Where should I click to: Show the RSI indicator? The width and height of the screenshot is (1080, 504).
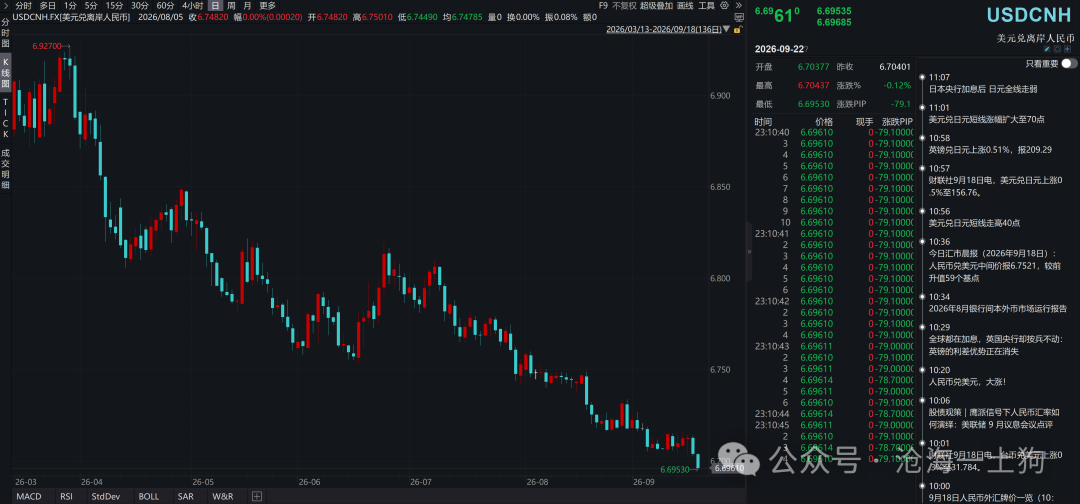66,496
